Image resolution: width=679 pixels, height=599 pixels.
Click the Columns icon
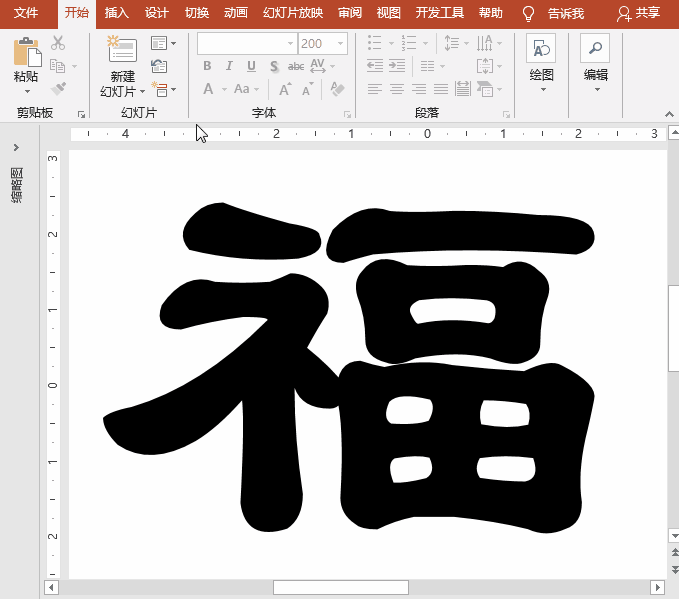[427, 66]
